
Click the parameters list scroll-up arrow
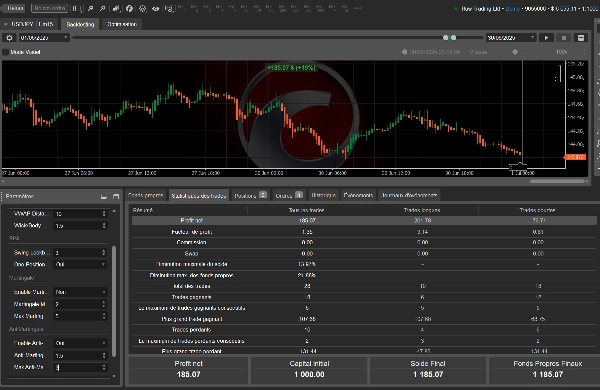tap(114, 211)
